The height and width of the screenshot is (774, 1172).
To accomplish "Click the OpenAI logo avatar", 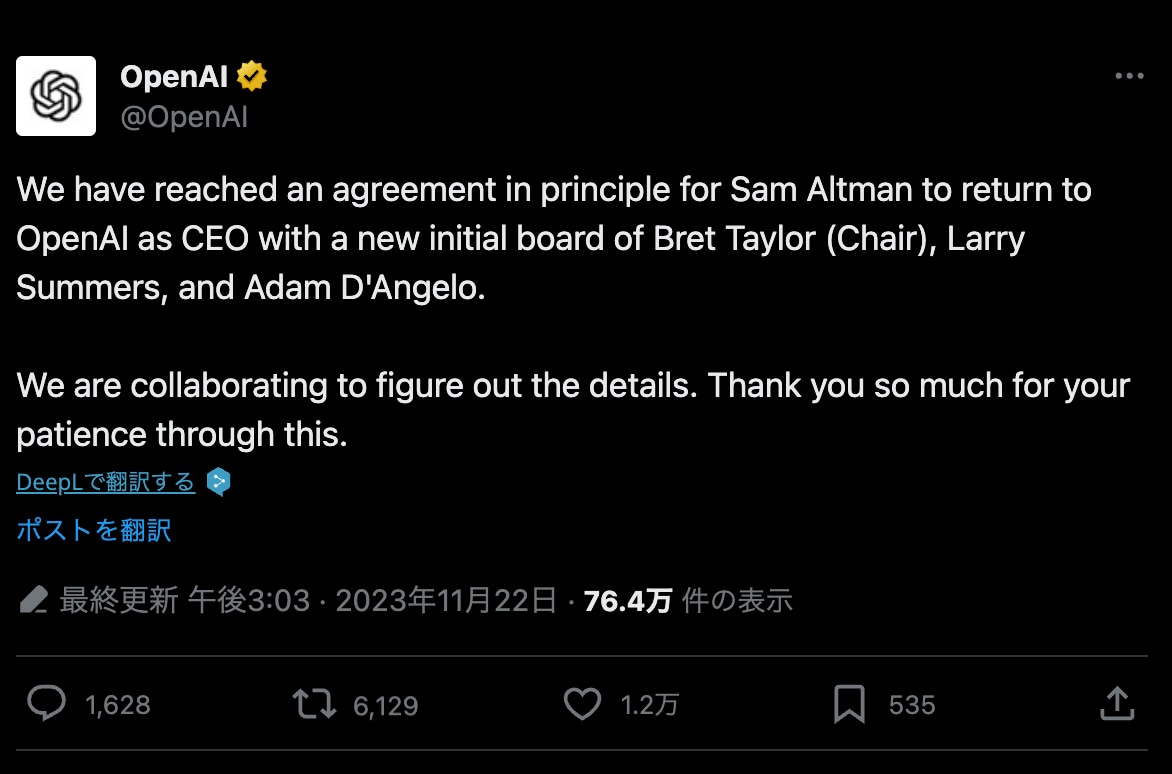I will coord(55,95).
